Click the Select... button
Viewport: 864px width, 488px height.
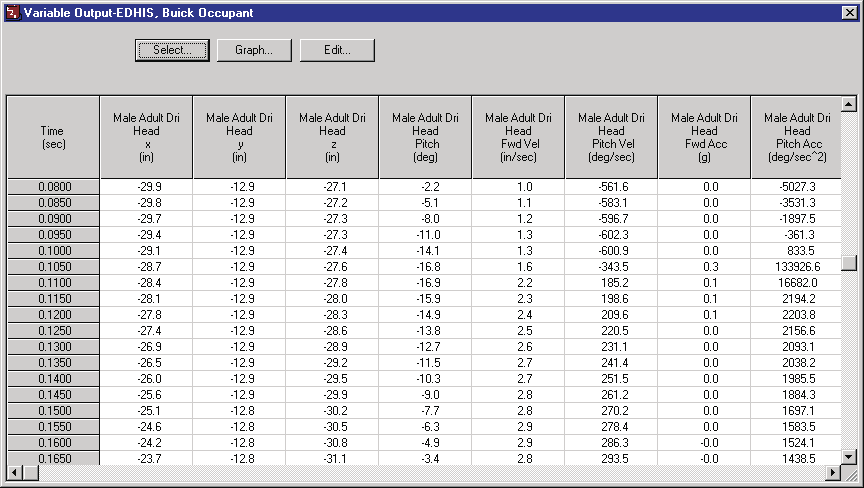(x=172, y=50)
